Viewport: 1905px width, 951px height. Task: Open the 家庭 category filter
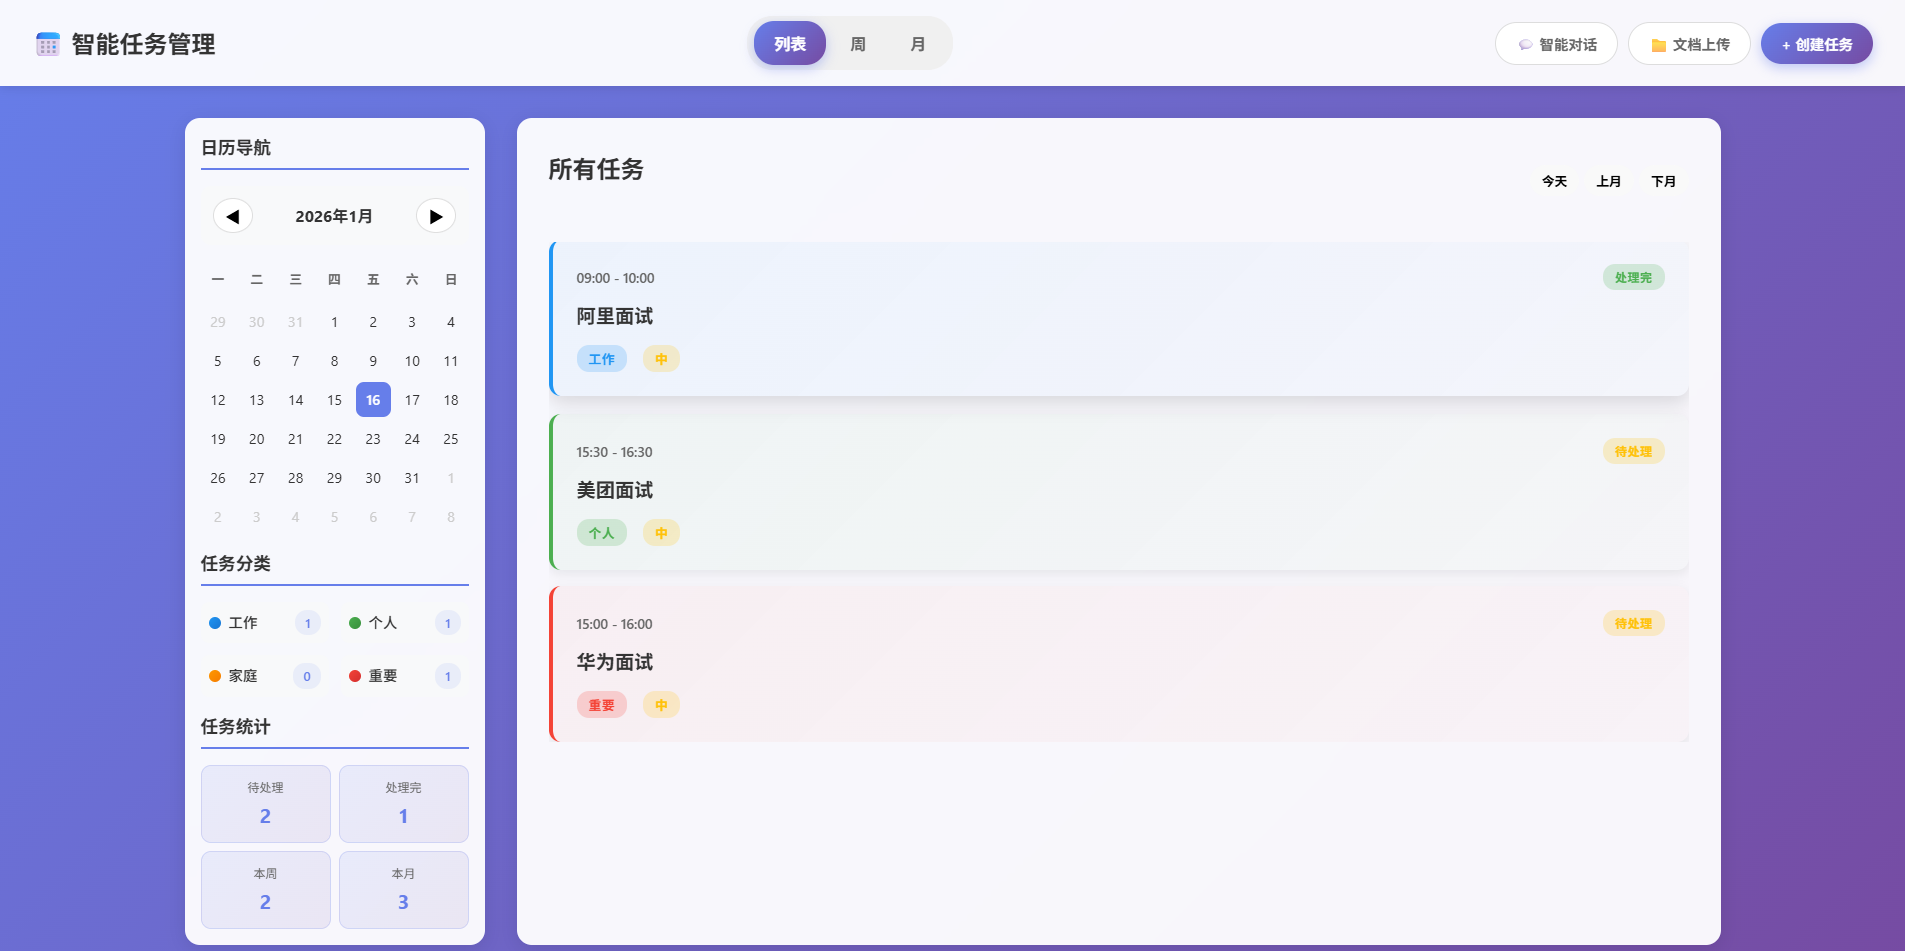243,675
